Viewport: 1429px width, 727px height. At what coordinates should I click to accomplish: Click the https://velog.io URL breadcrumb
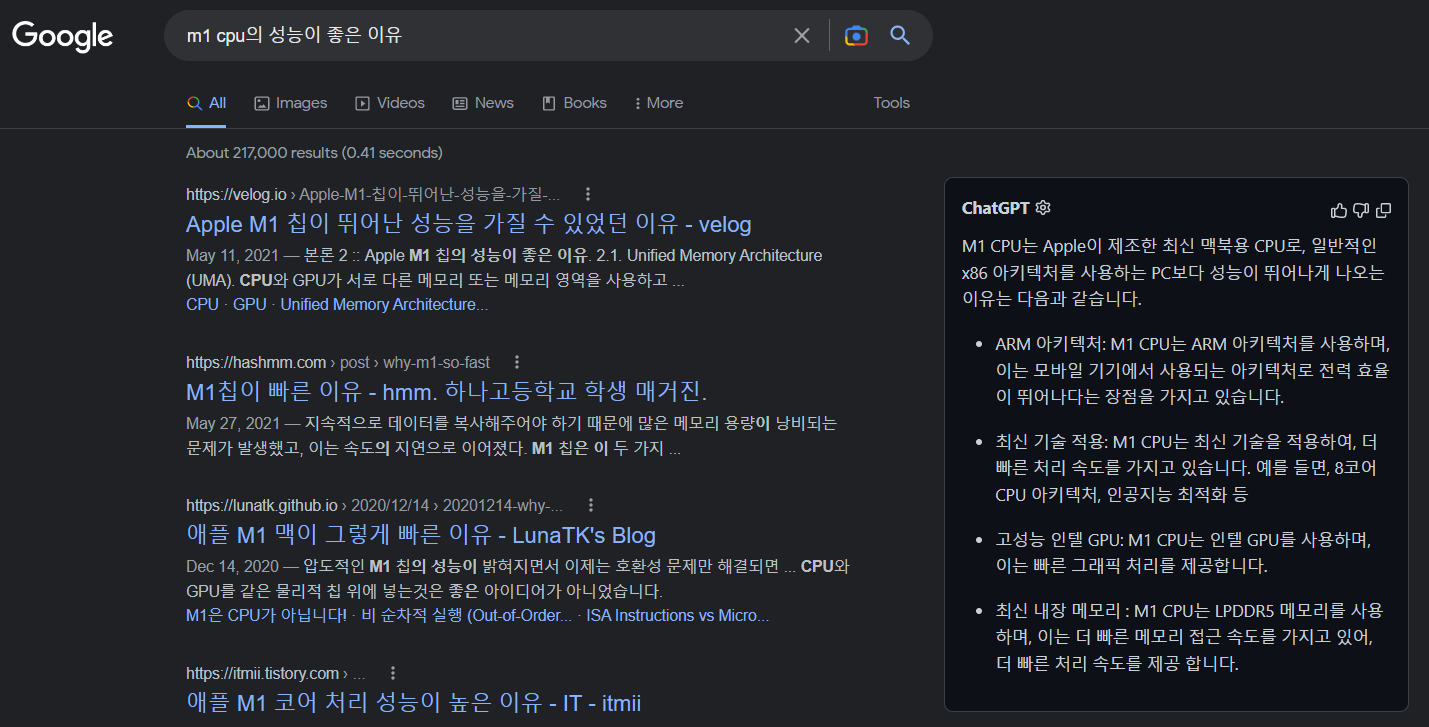point(373,194)
